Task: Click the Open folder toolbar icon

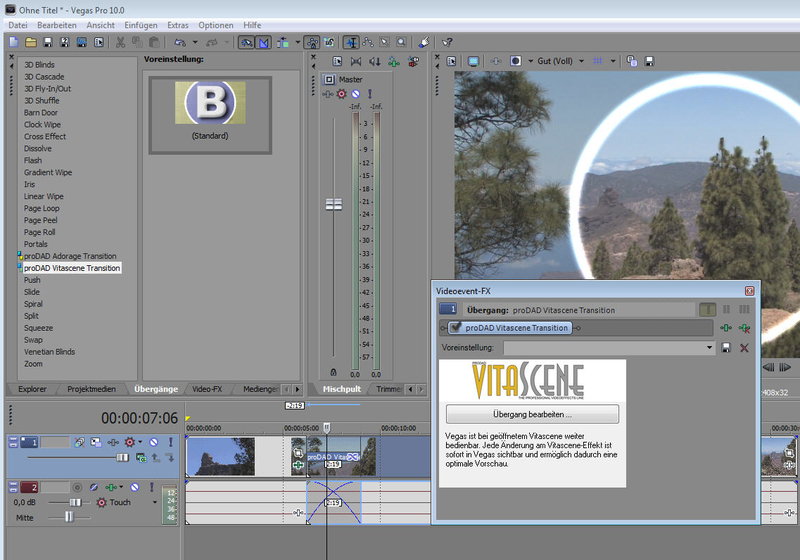Action: pos(31,42)
